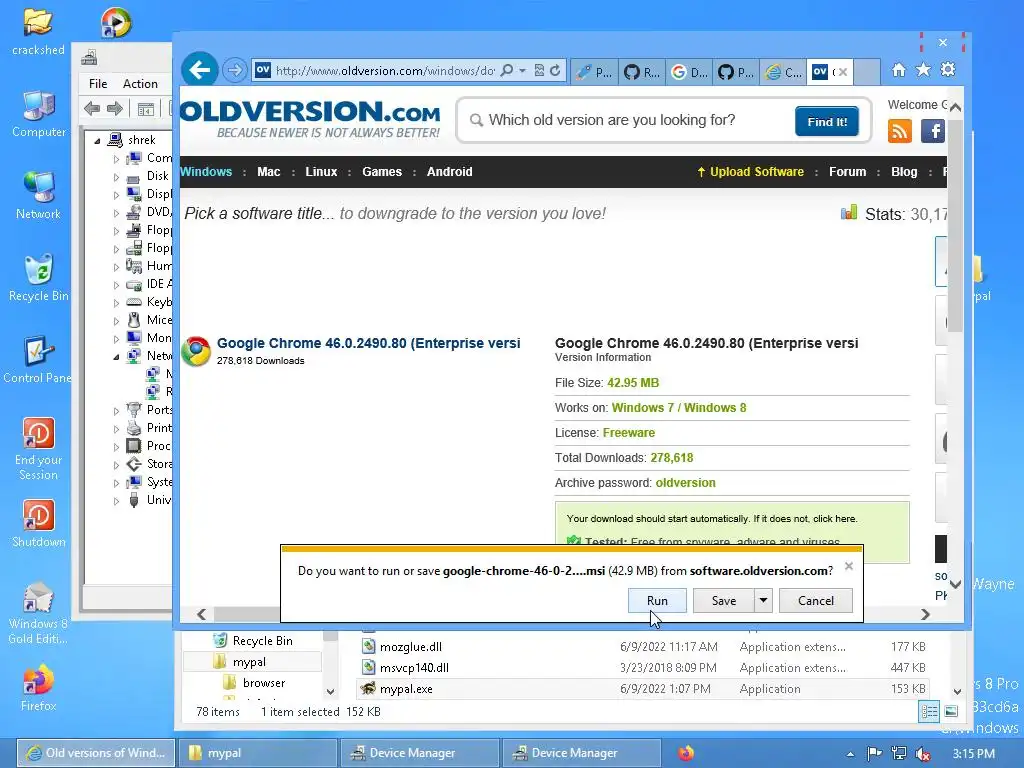Expand the Disk drives node
The image size is (1024, 768).
[116, 177]
